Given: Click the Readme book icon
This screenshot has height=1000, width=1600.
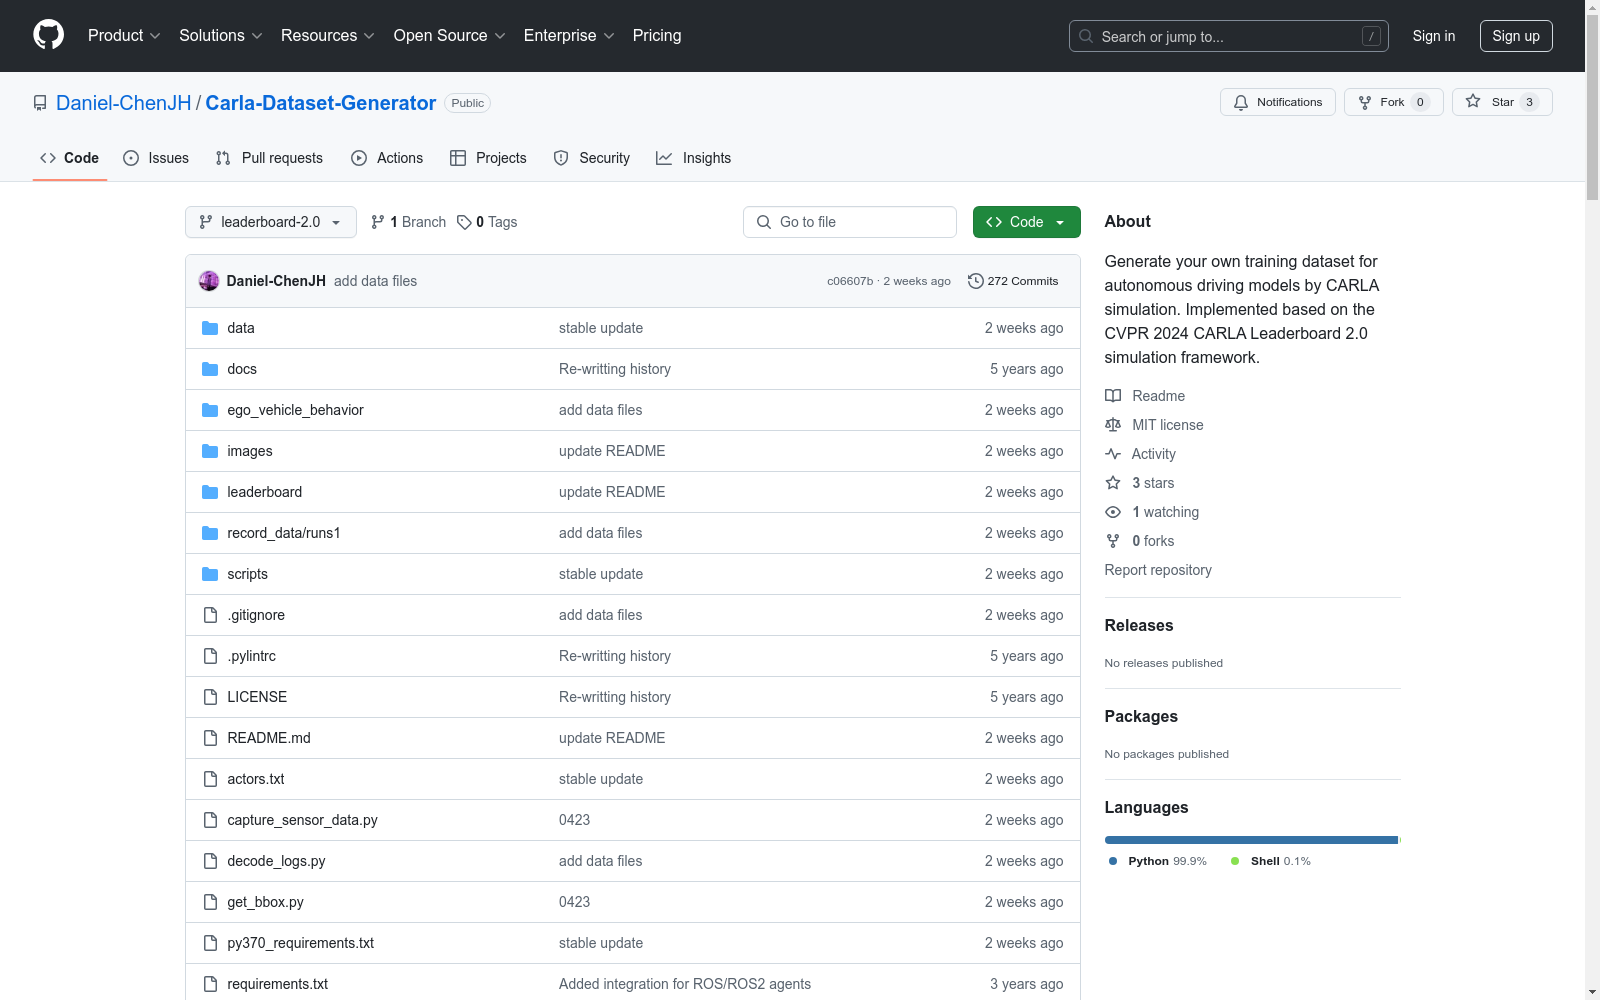Looking at the screenshot, I should click(x=1113, y=396).
